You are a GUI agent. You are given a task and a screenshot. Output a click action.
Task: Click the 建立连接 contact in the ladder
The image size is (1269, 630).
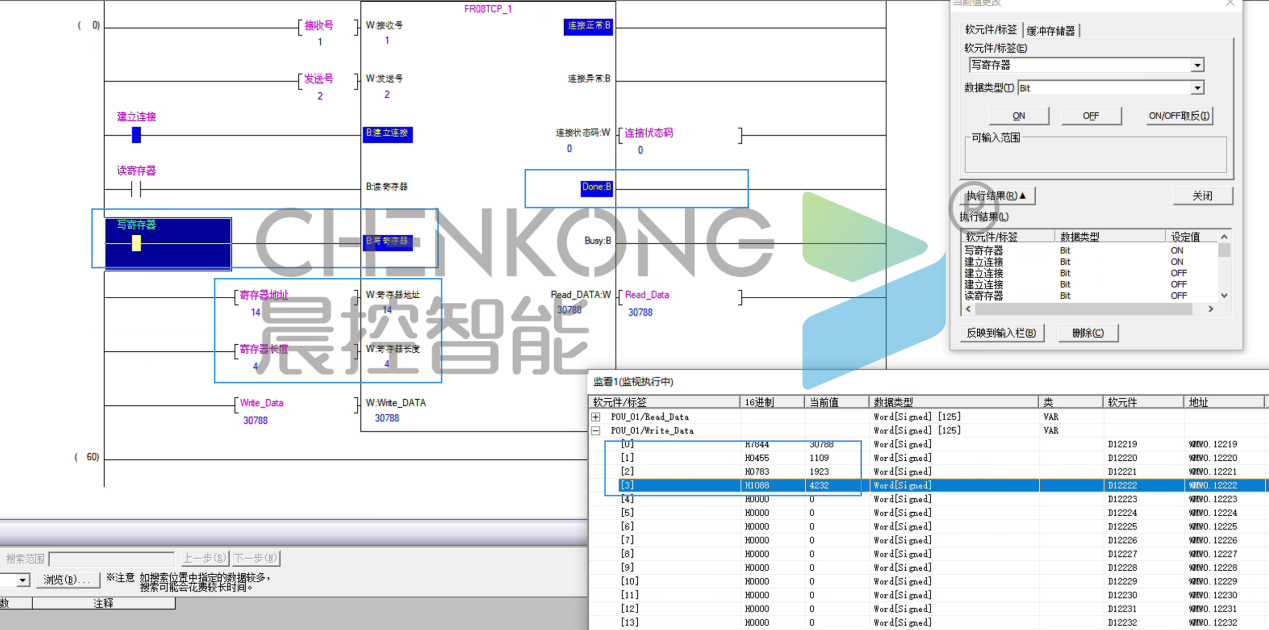(136, 135)
